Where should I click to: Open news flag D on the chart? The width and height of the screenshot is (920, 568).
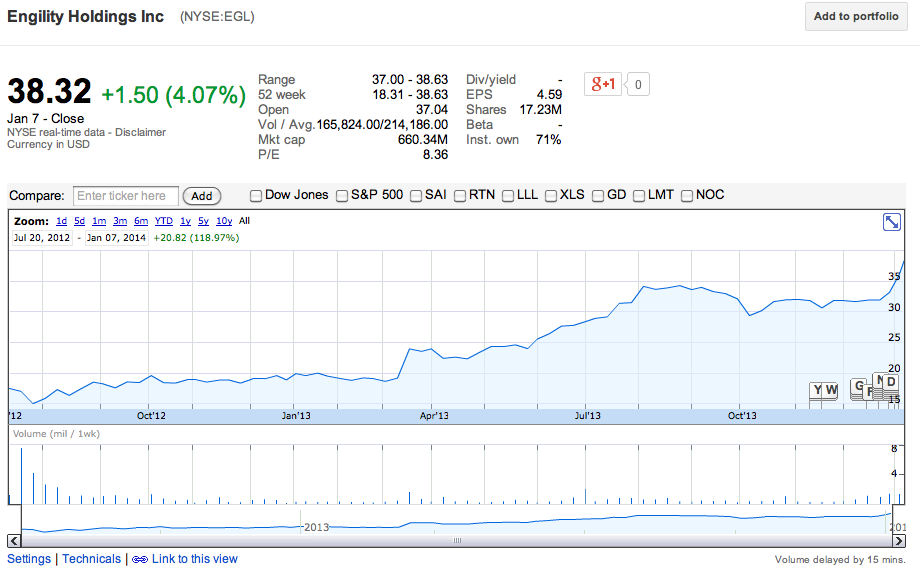[x=891, y=381]
